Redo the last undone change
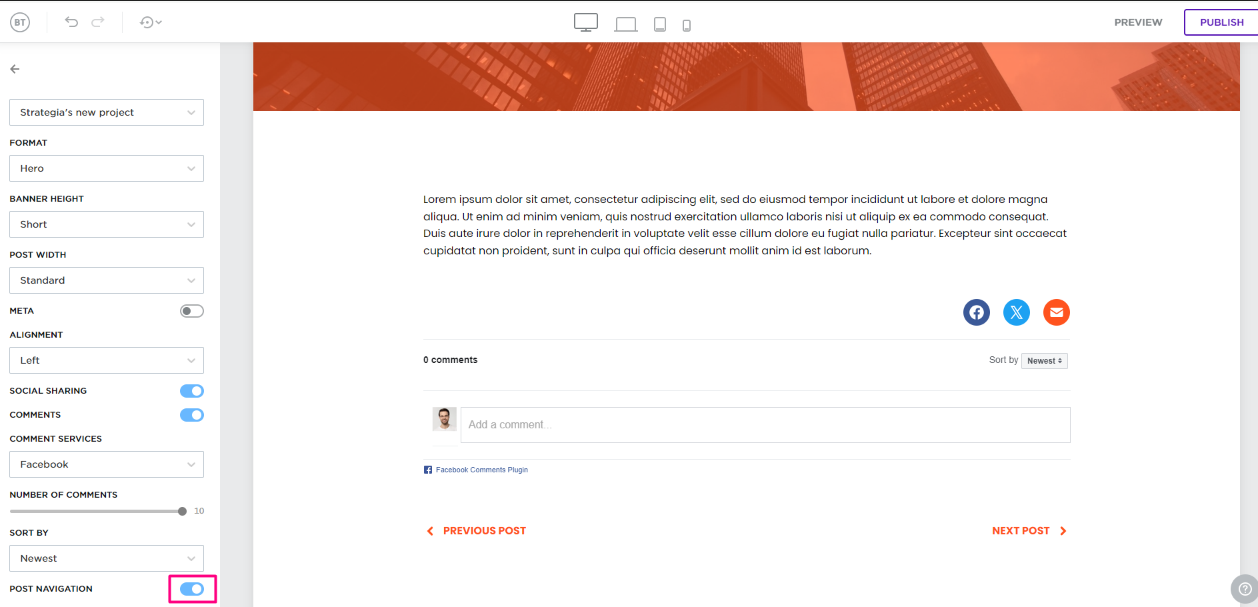 pos(97,22)
